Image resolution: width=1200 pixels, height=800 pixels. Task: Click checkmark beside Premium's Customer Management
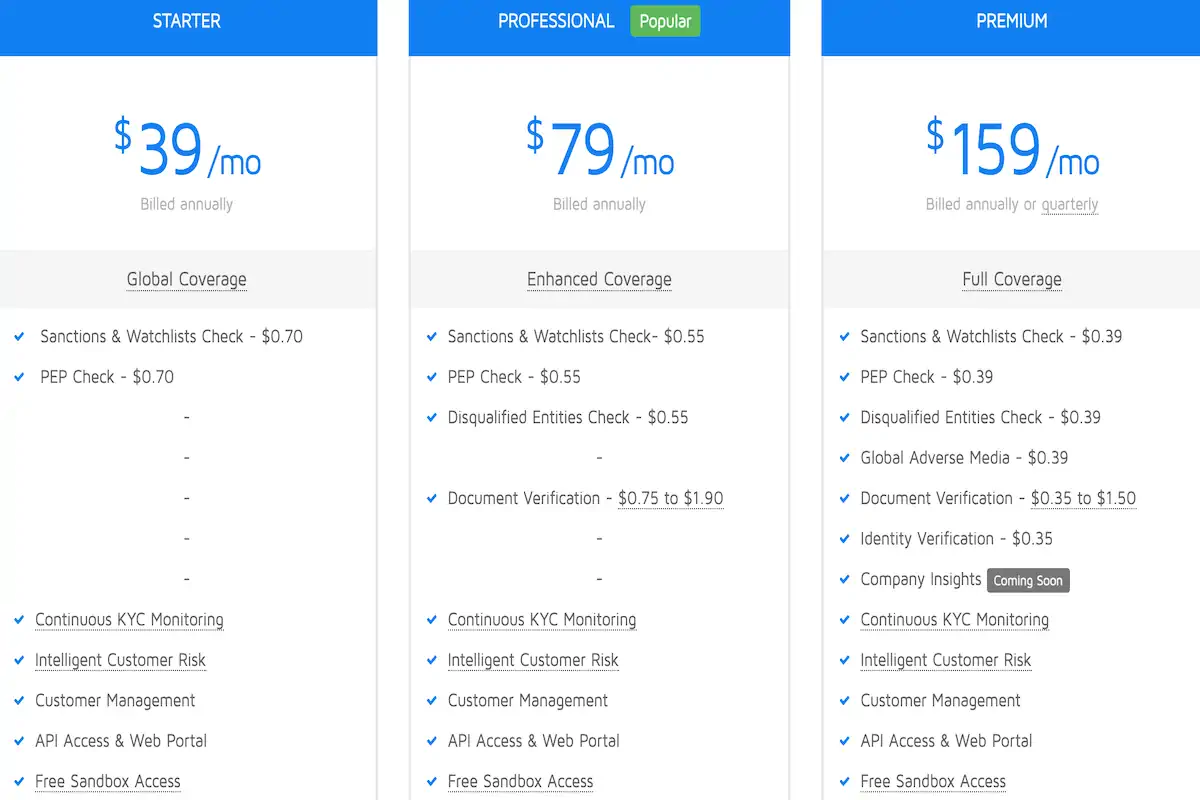click(845, 701)
